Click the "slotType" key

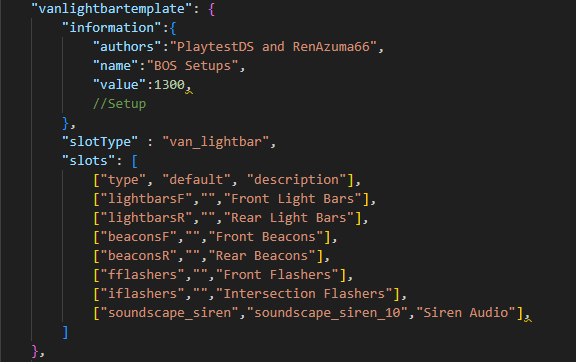coord(100,142)
